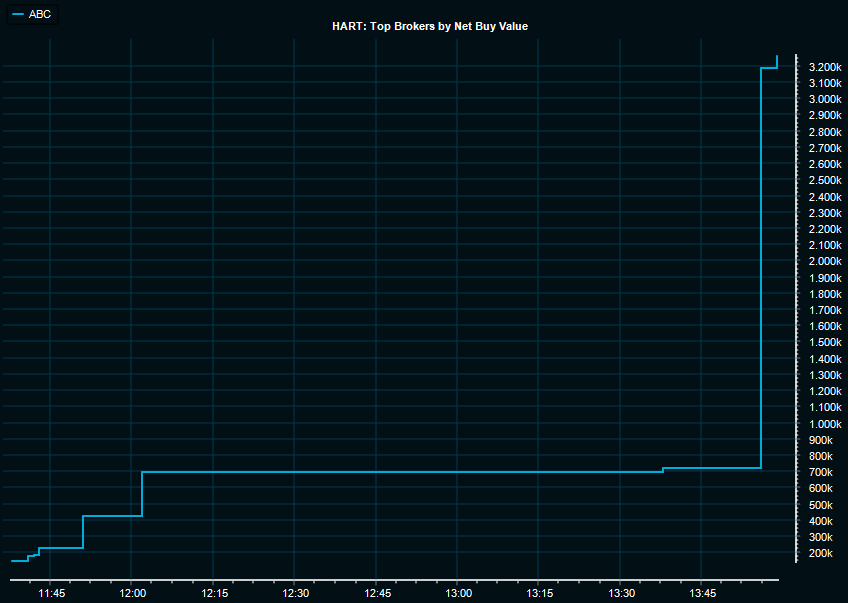
Task: Click the 12:15 x-axis tick label
Action: pos(214,593)
